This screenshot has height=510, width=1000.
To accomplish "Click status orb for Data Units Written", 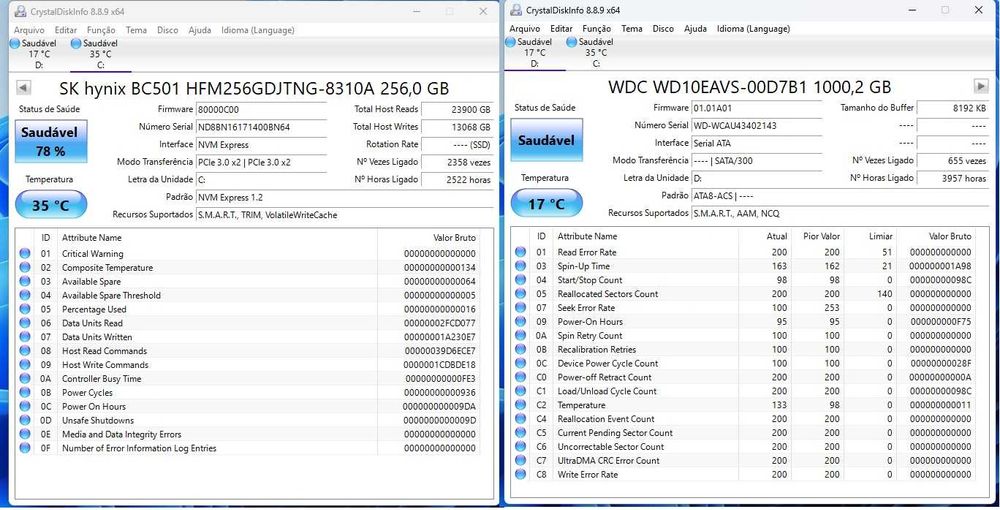I will click(x=25, y=337).
